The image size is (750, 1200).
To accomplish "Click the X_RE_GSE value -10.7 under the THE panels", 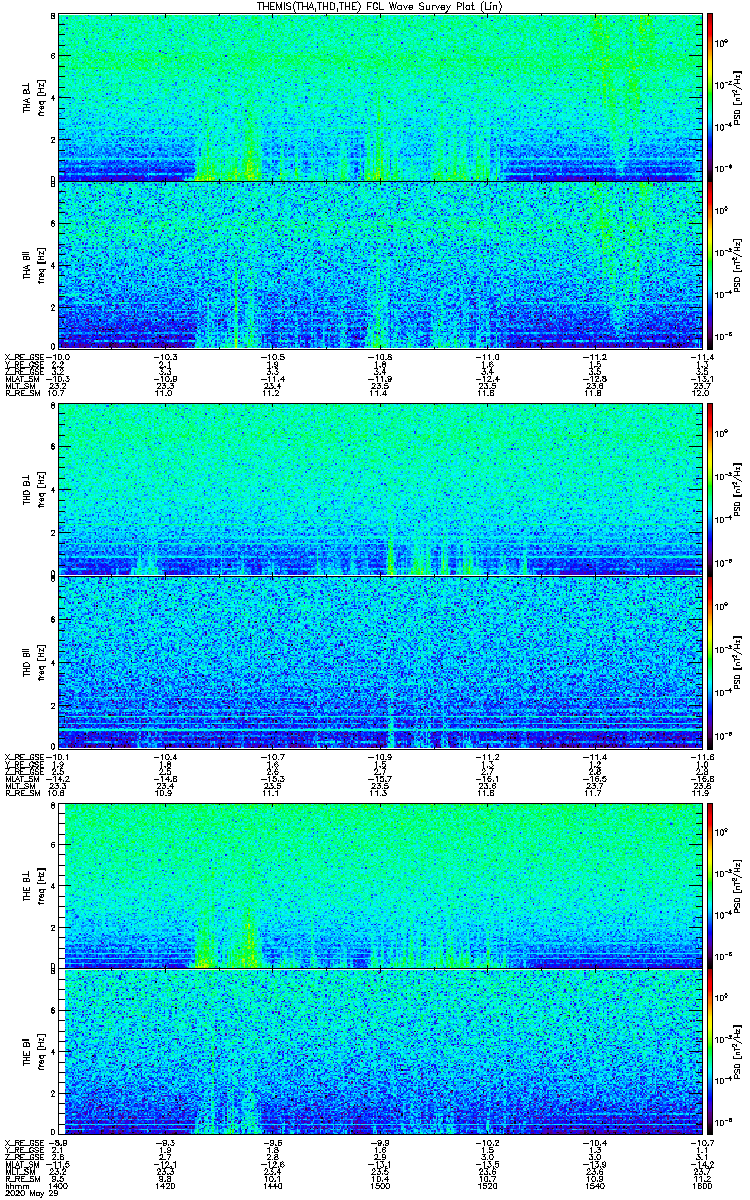I will tap(700, 1142).
